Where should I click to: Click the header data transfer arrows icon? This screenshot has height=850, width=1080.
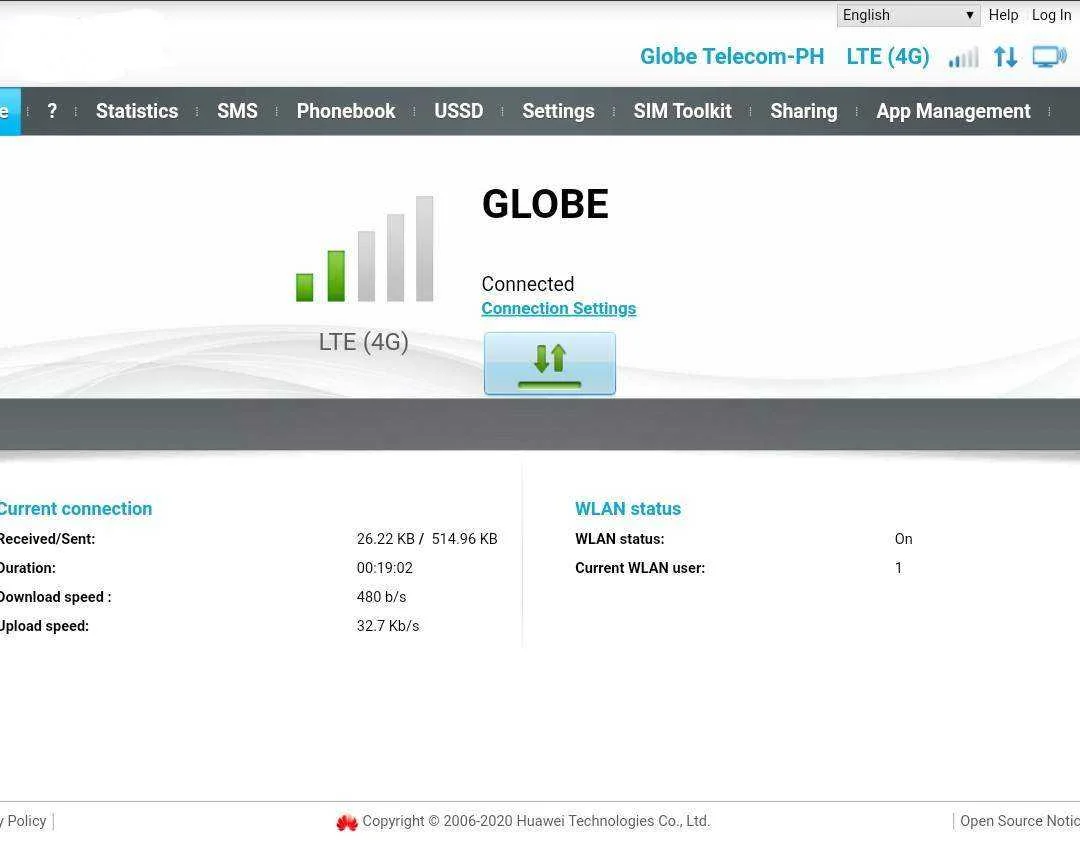[1006, 57]
